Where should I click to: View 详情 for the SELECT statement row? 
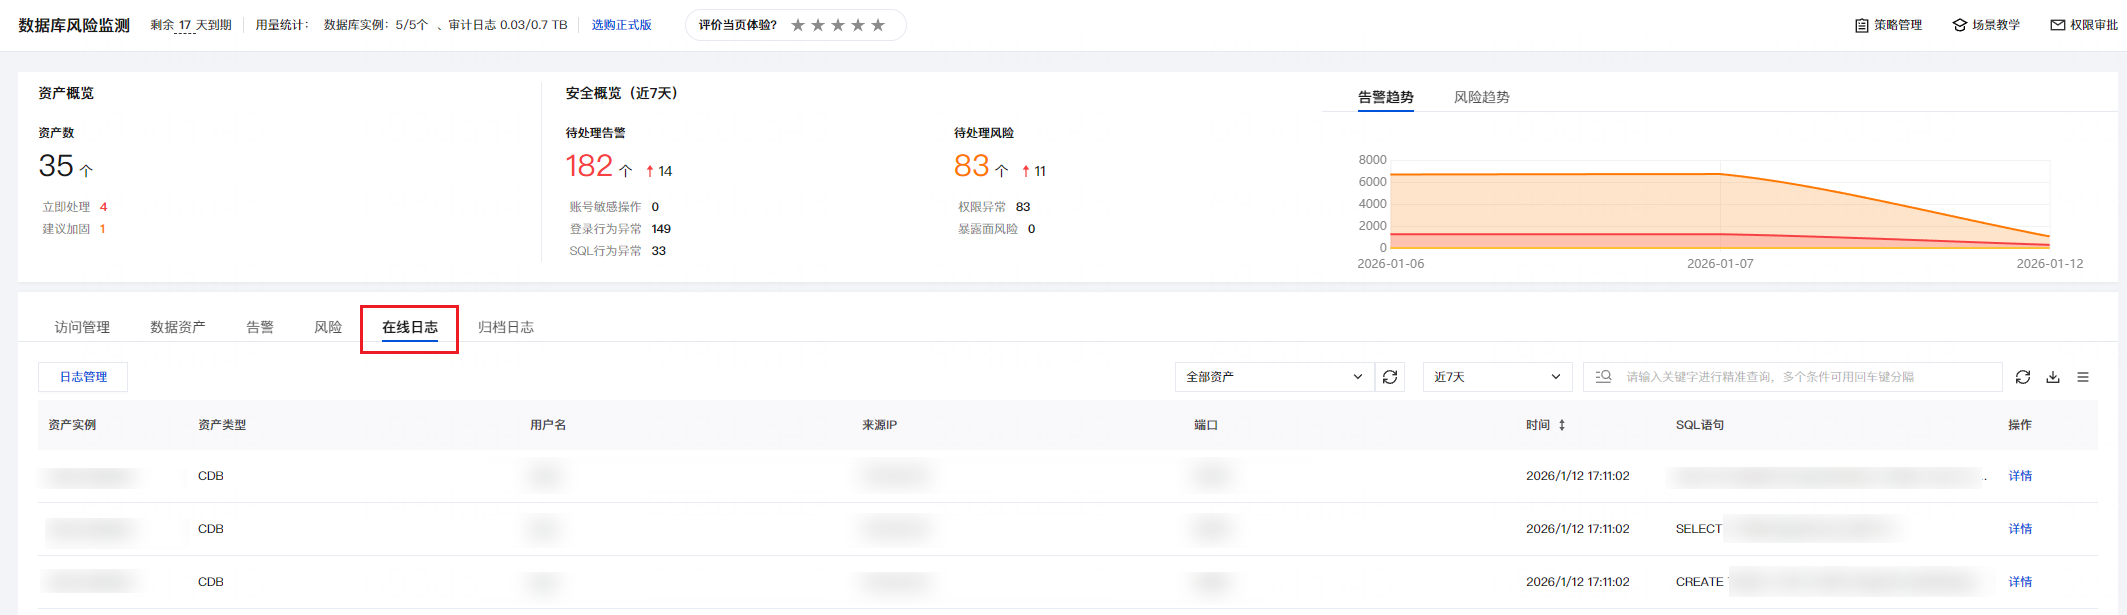(x=2020, y=529)
